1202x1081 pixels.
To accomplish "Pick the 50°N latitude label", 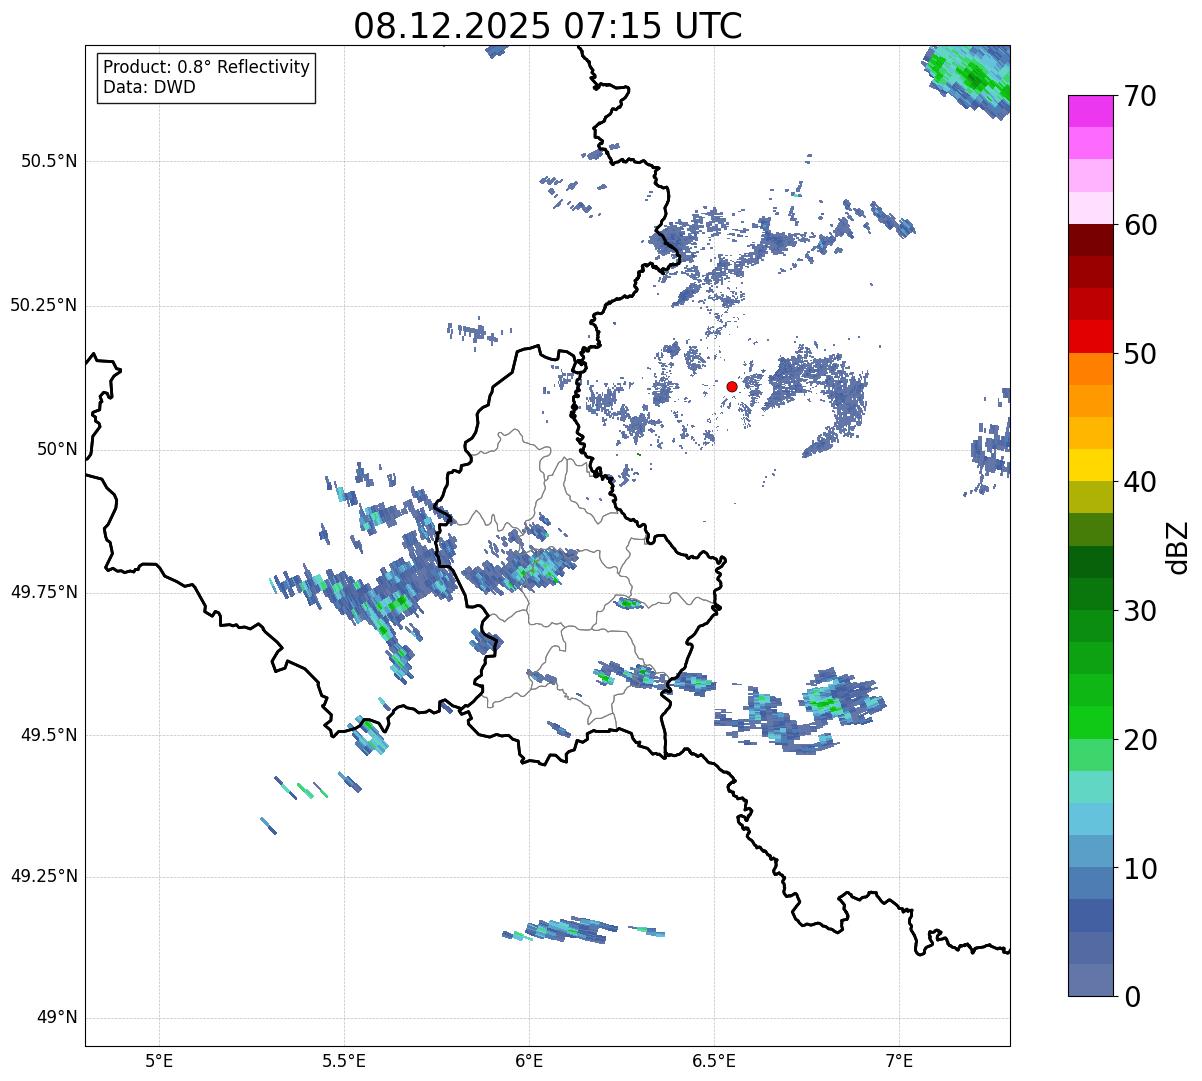I will coord(57,449).
